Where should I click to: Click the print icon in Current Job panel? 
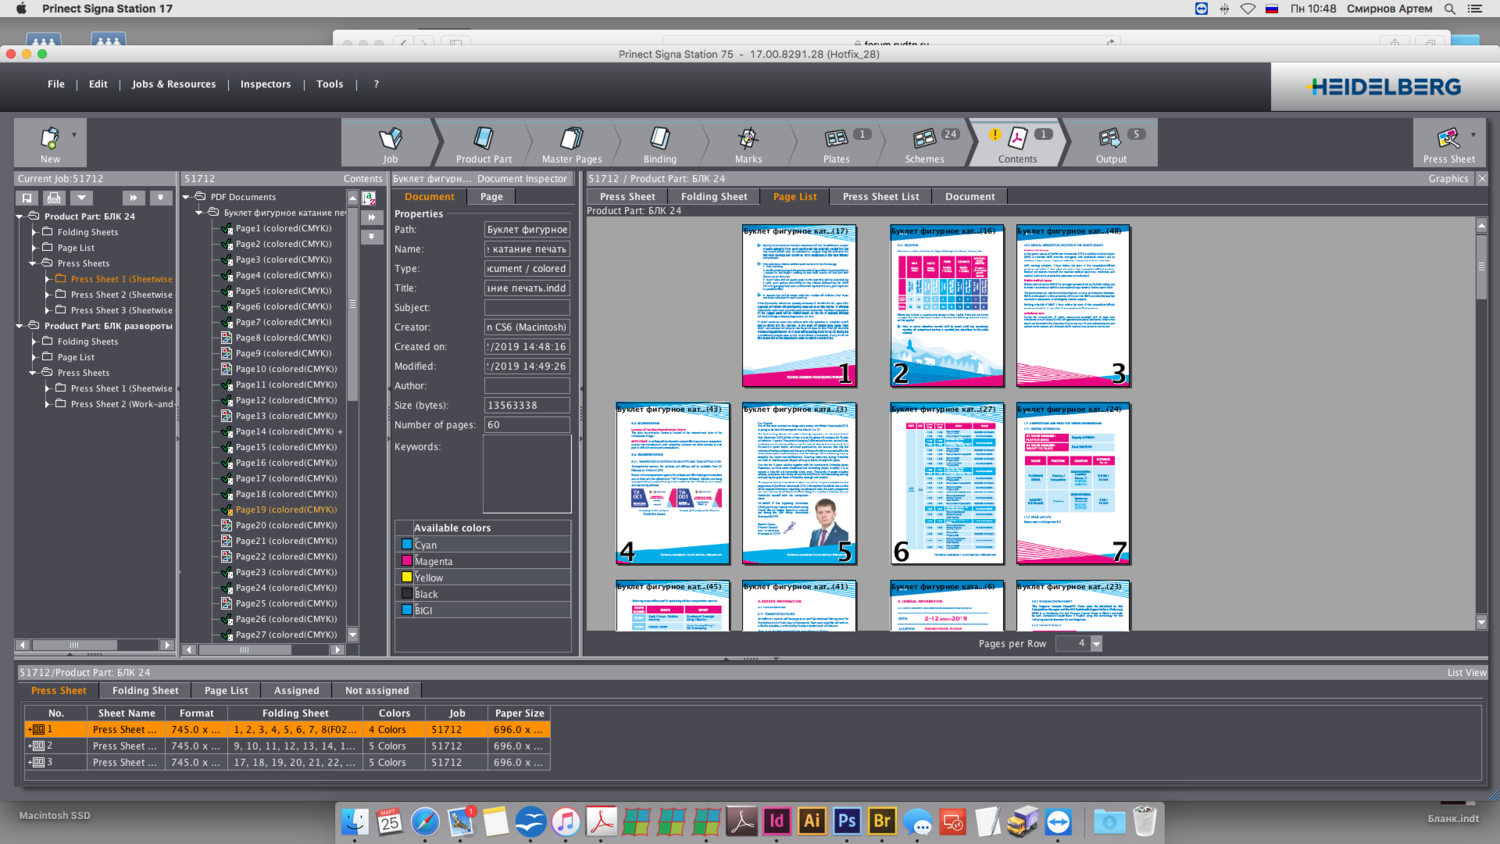54,198
